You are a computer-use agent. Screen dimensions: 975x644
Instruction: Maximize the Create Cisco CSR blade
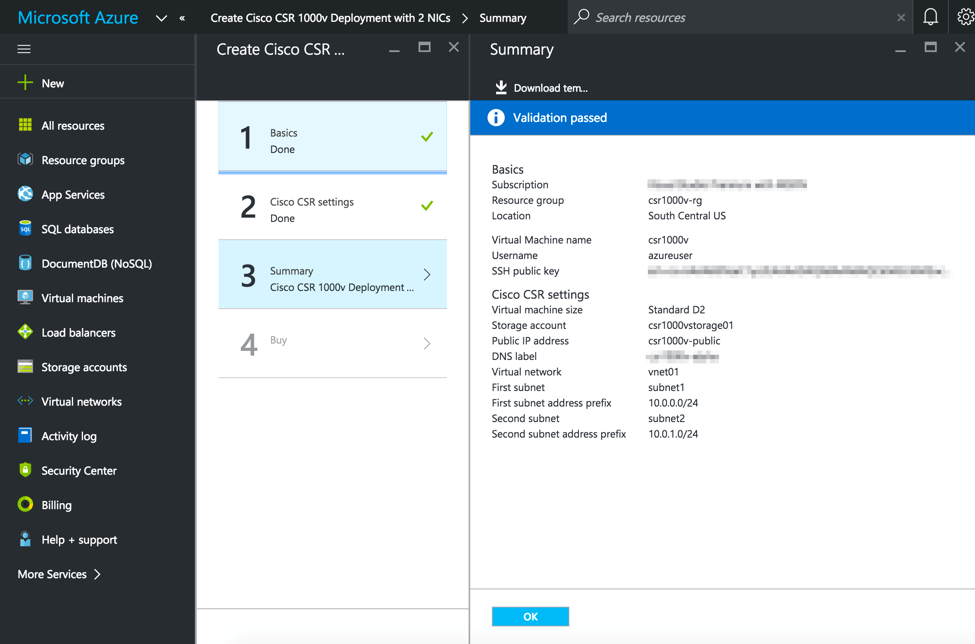click(424, 47)
